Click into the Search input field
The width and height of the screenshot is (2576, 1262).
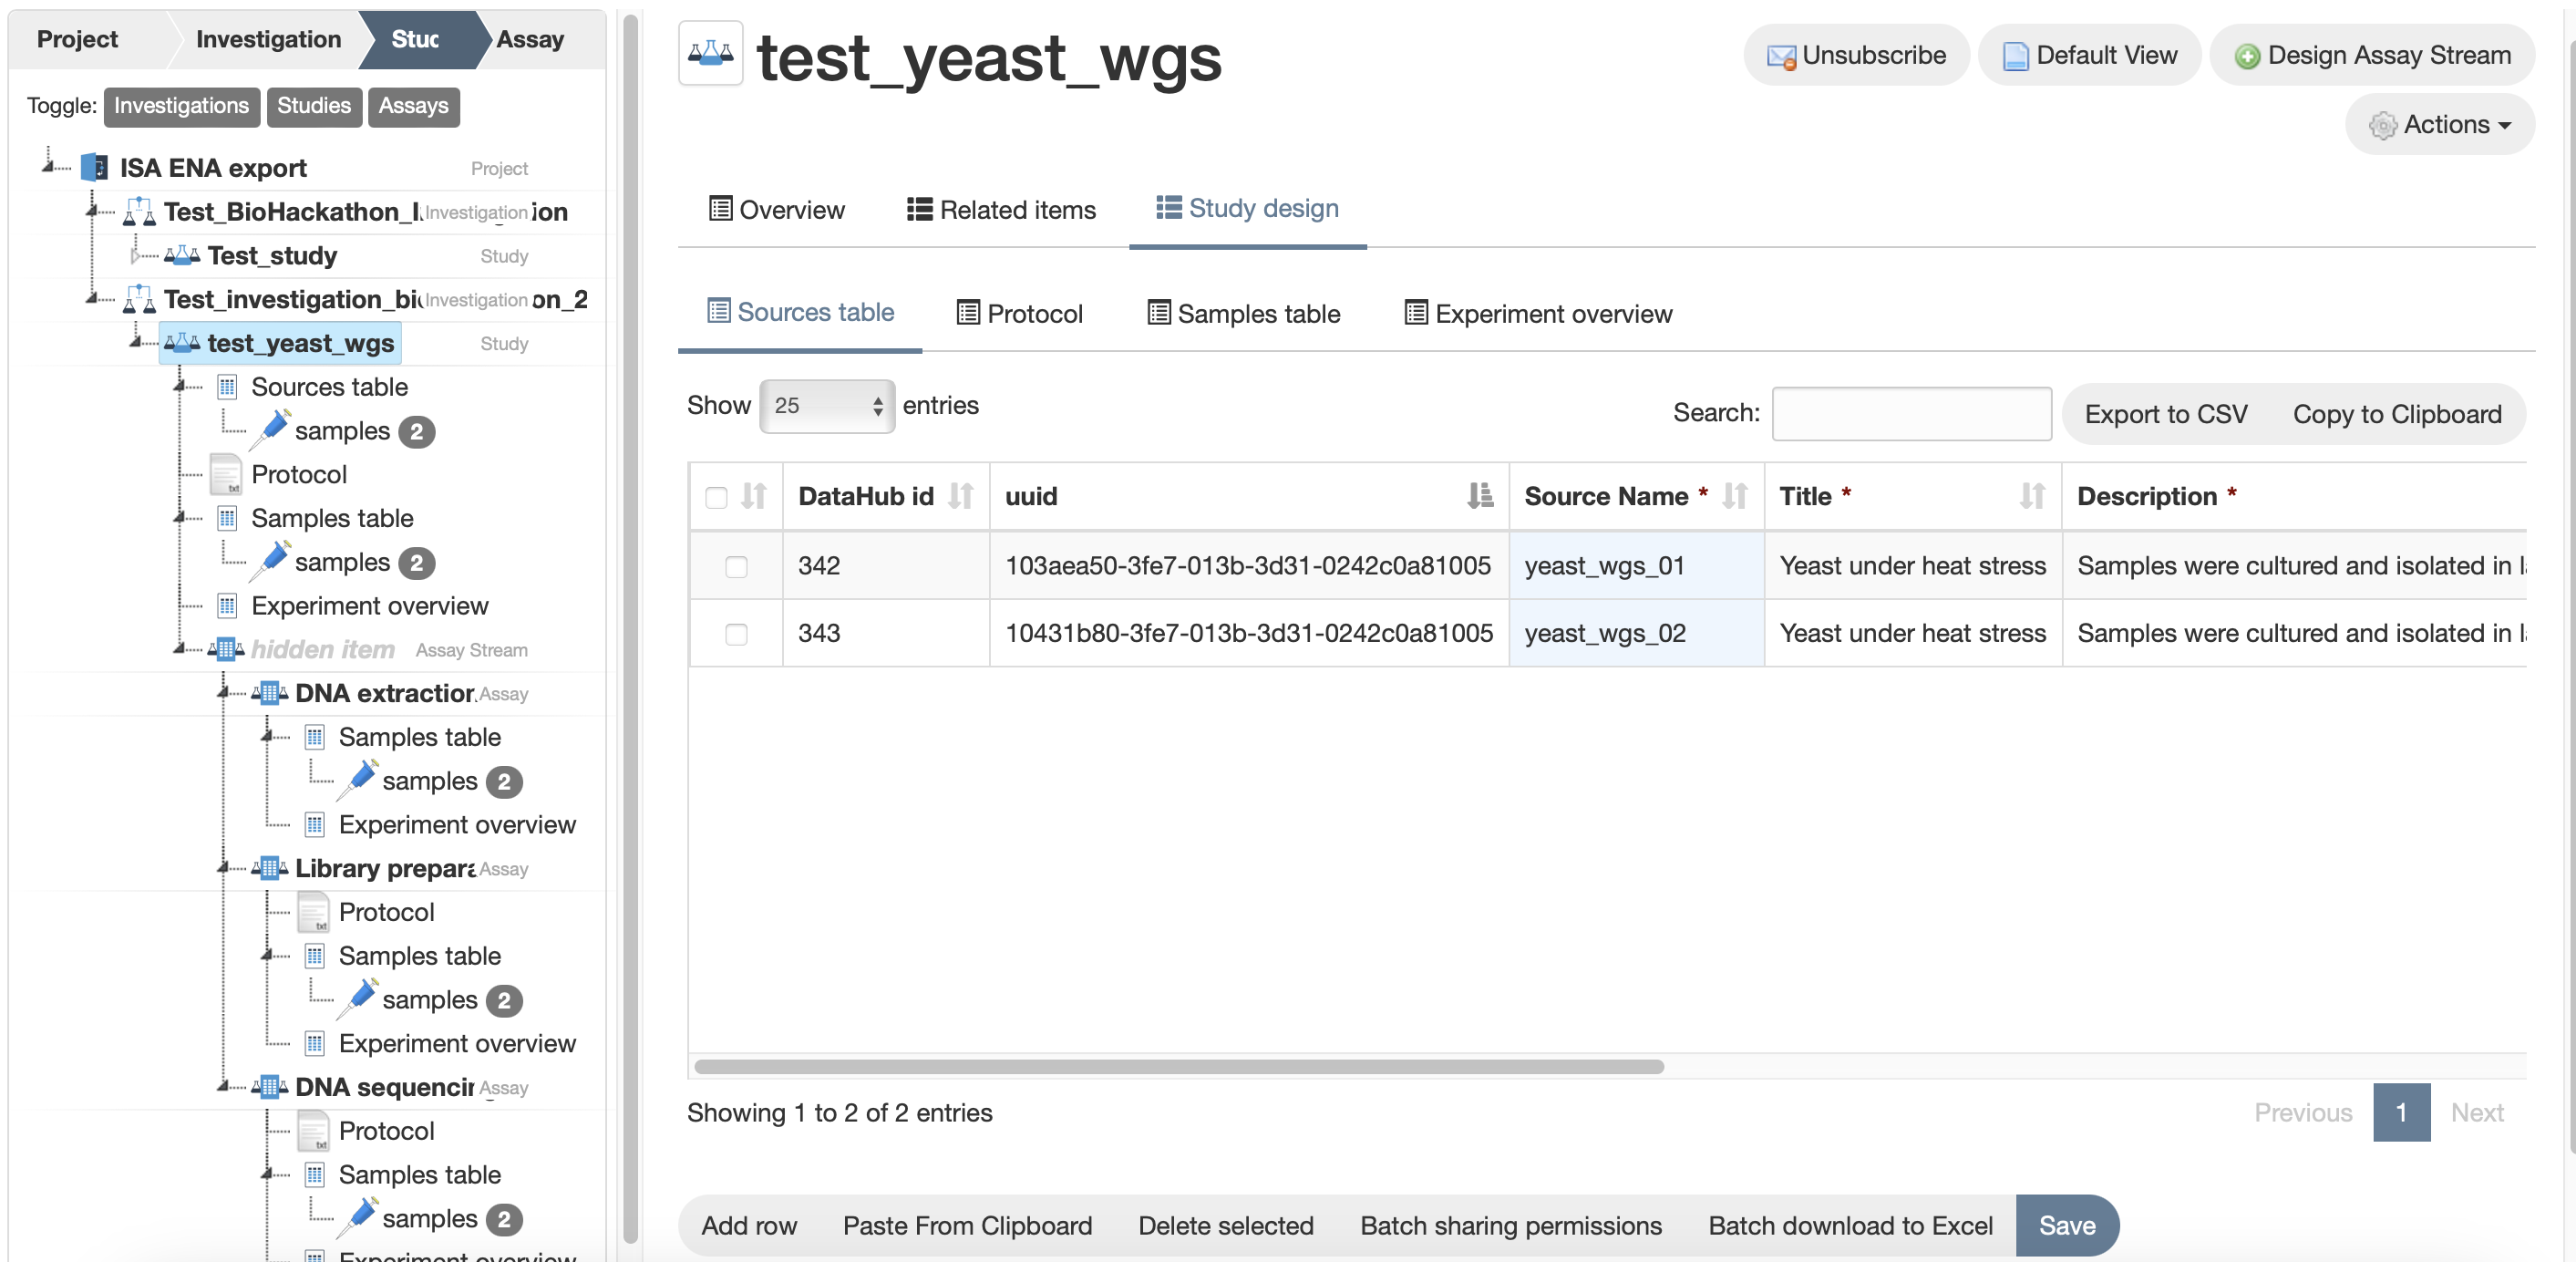tap(1911, 413)
